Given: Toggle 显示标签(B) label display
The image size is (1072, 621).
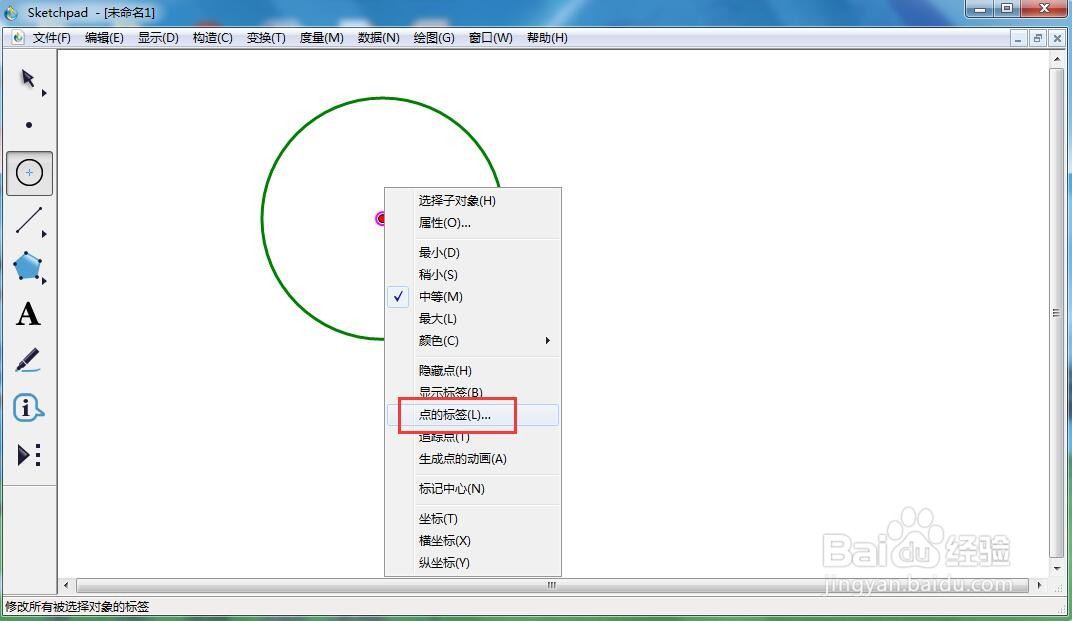Looking at the screenshot, I should (x=473, y=392).
